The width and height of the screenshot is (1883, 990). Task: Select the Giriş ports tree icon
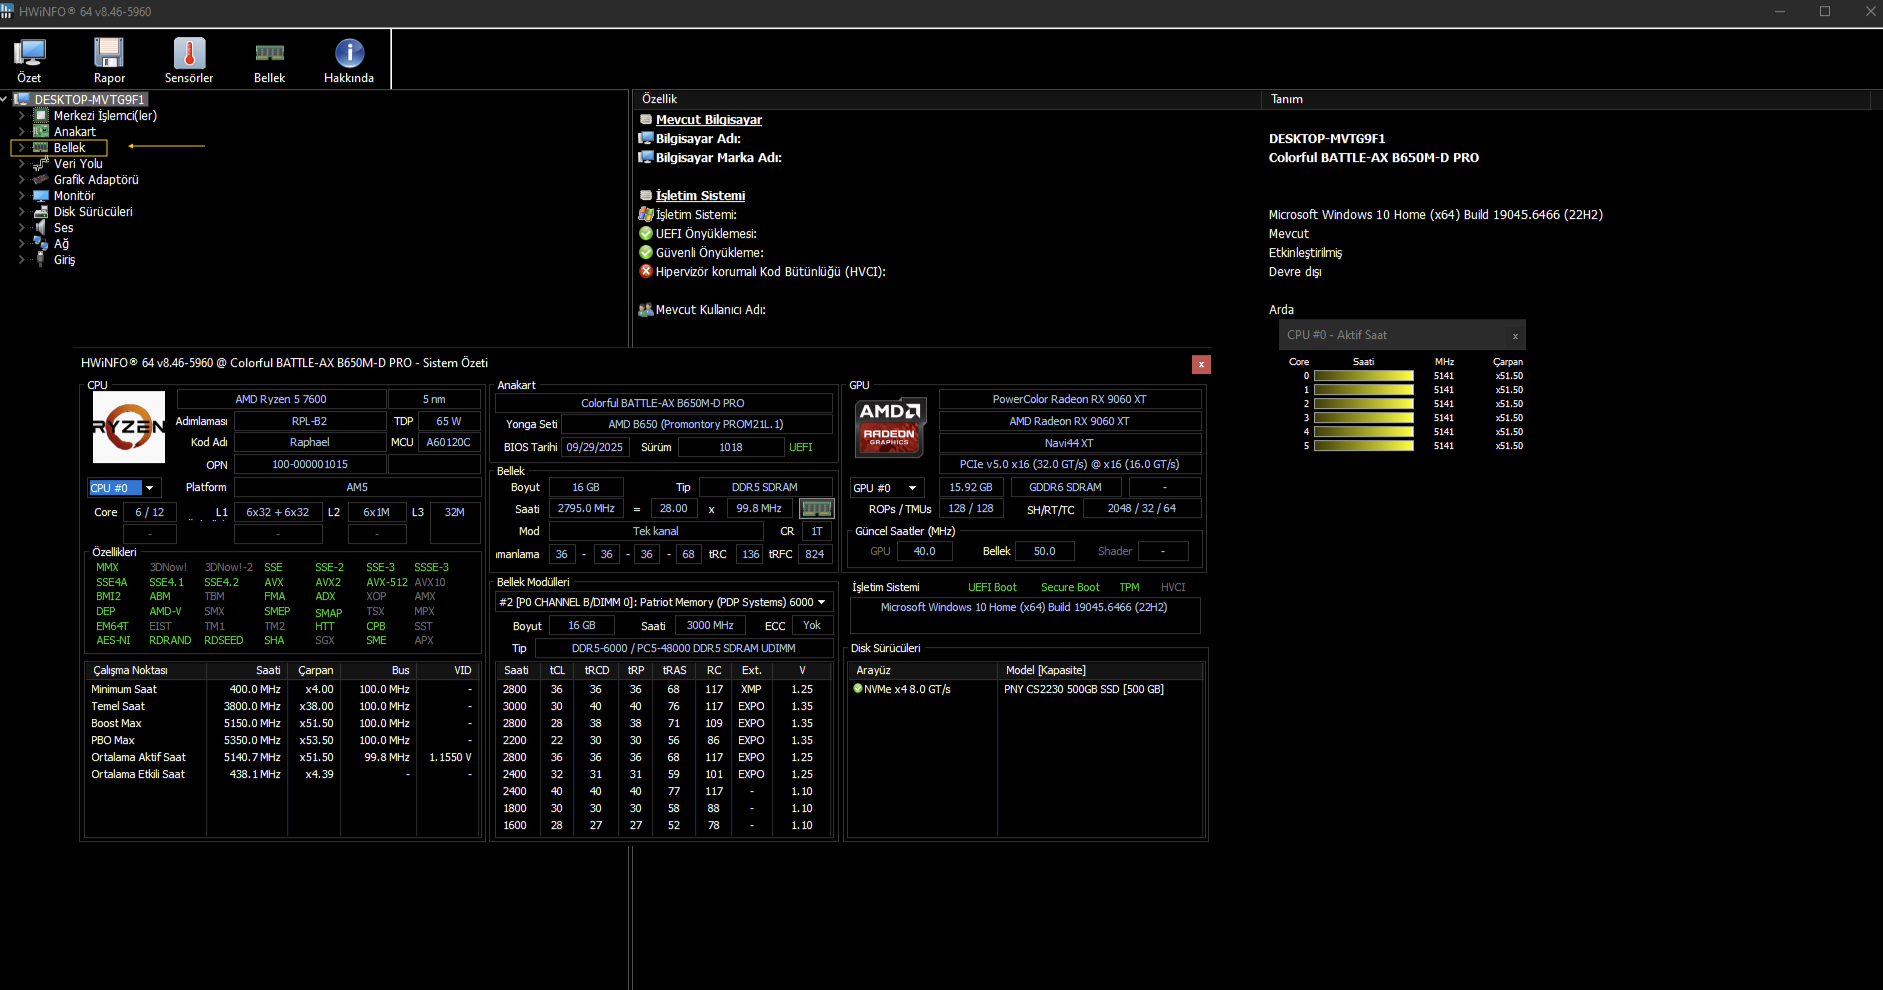[x=41, y=260]
